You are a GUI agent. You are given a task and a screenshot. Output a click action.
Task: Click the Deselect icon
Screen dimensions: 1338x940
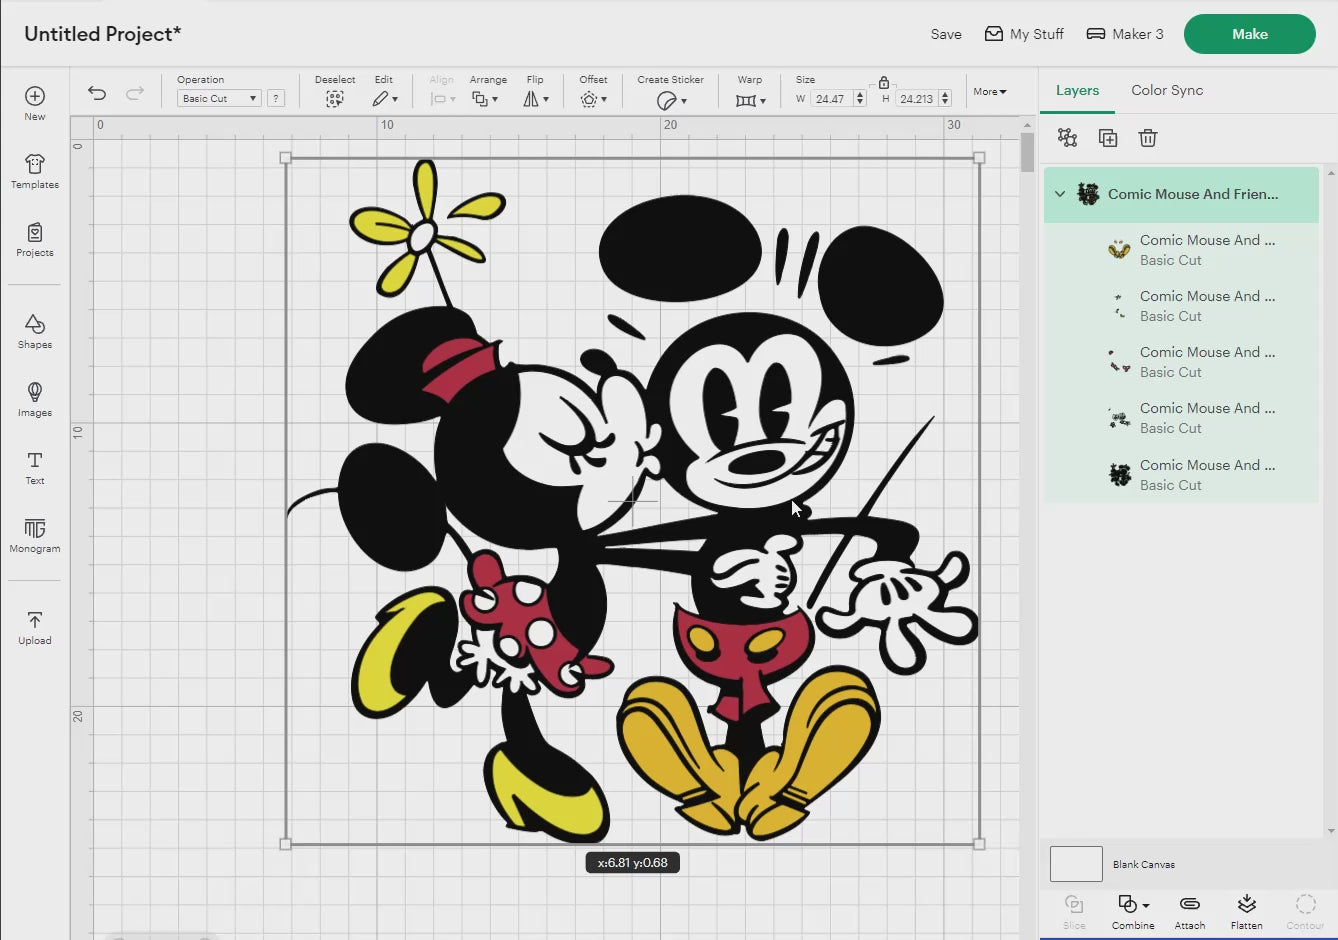pos(335,99)
